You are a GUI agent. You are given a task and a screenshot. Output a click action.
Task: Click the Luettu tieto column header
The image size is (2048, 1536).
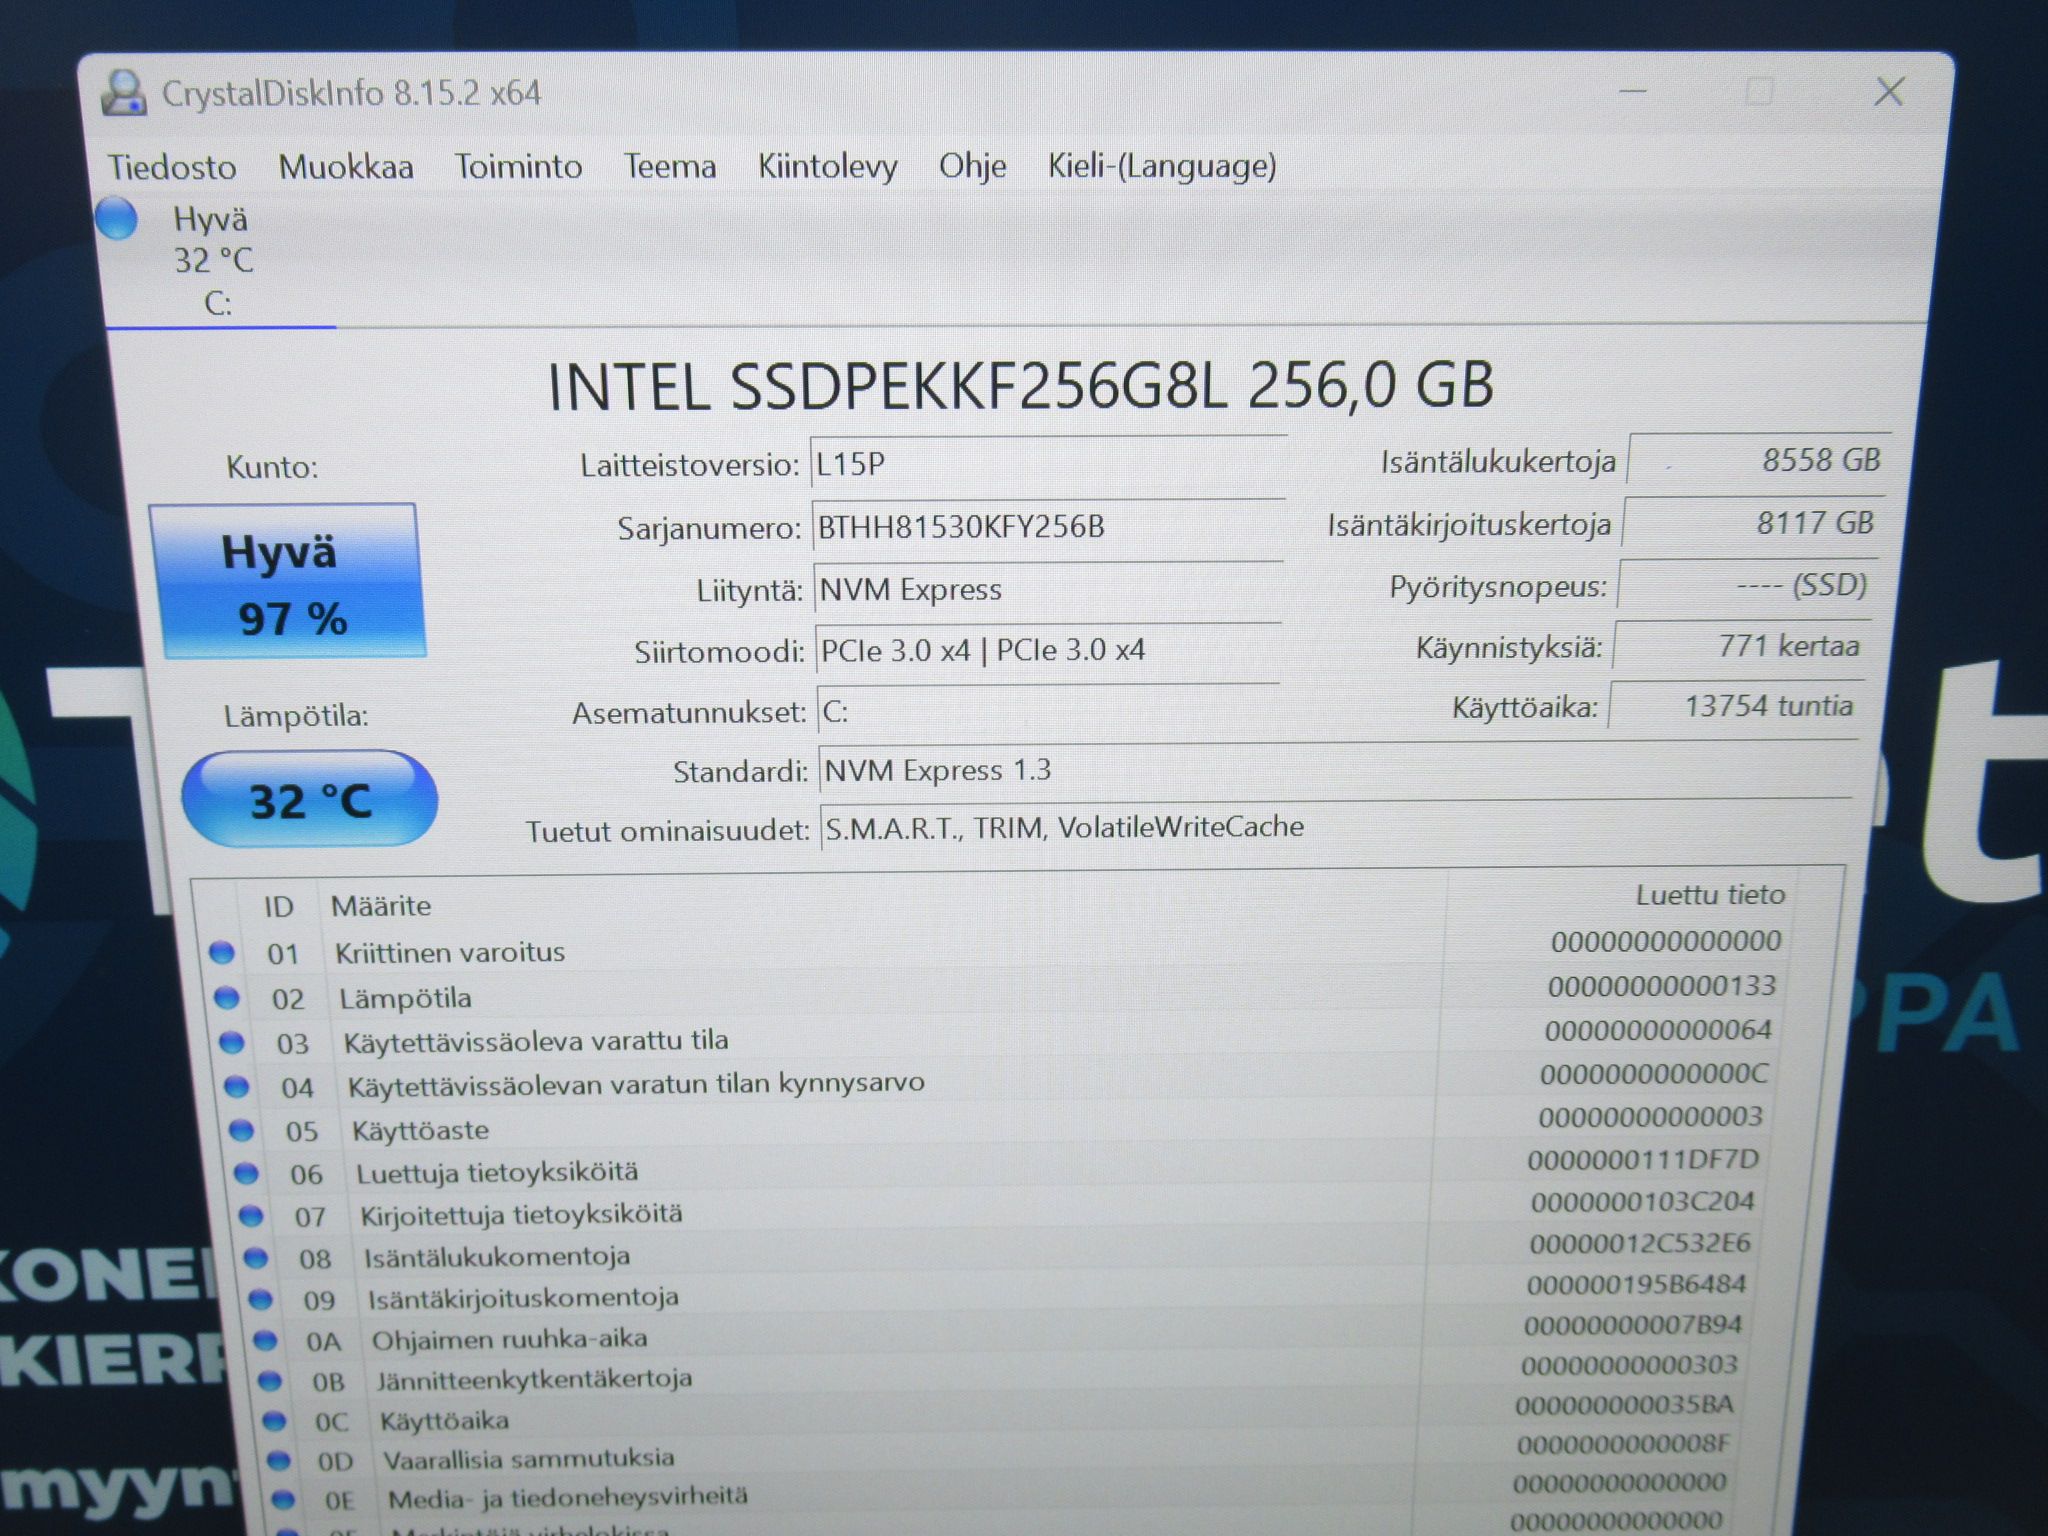click(1710, 895)
